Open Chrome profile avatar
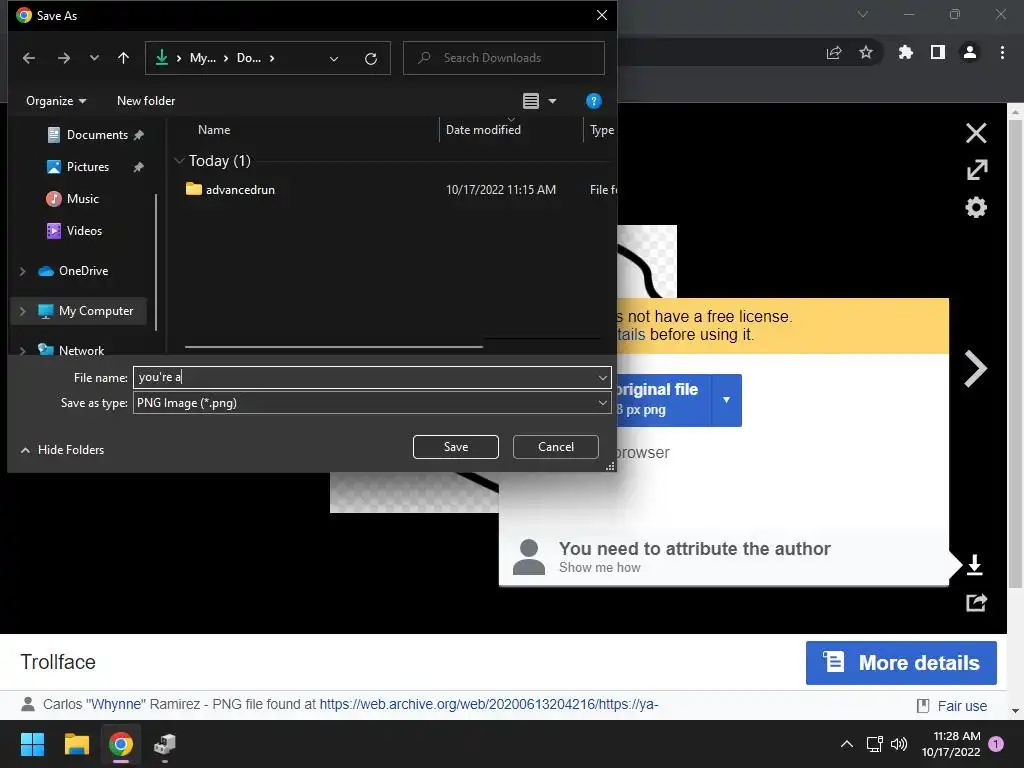Screen dimensions: 1024x768 (x=970, y=52)
